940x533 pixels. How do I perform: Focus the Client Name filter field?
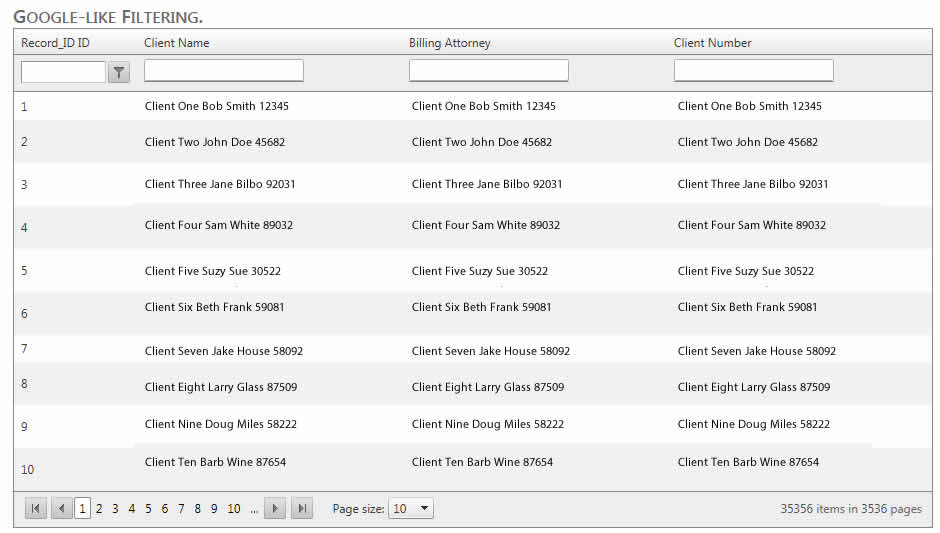[224, 71]
